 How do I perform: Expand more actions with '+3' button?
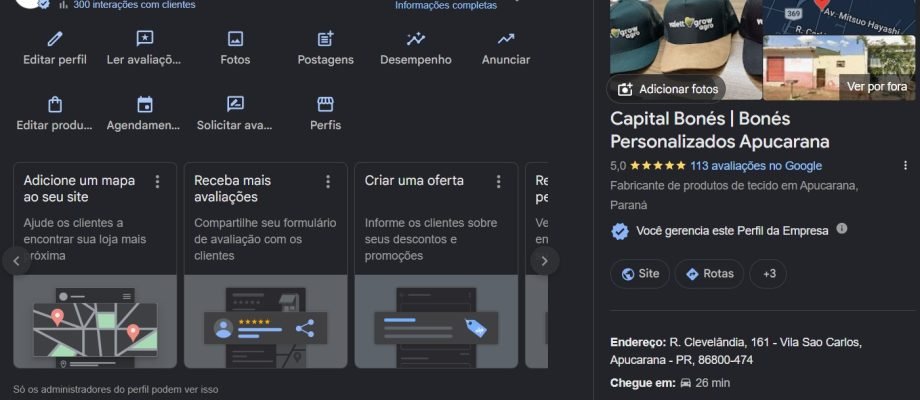(769, 274)
